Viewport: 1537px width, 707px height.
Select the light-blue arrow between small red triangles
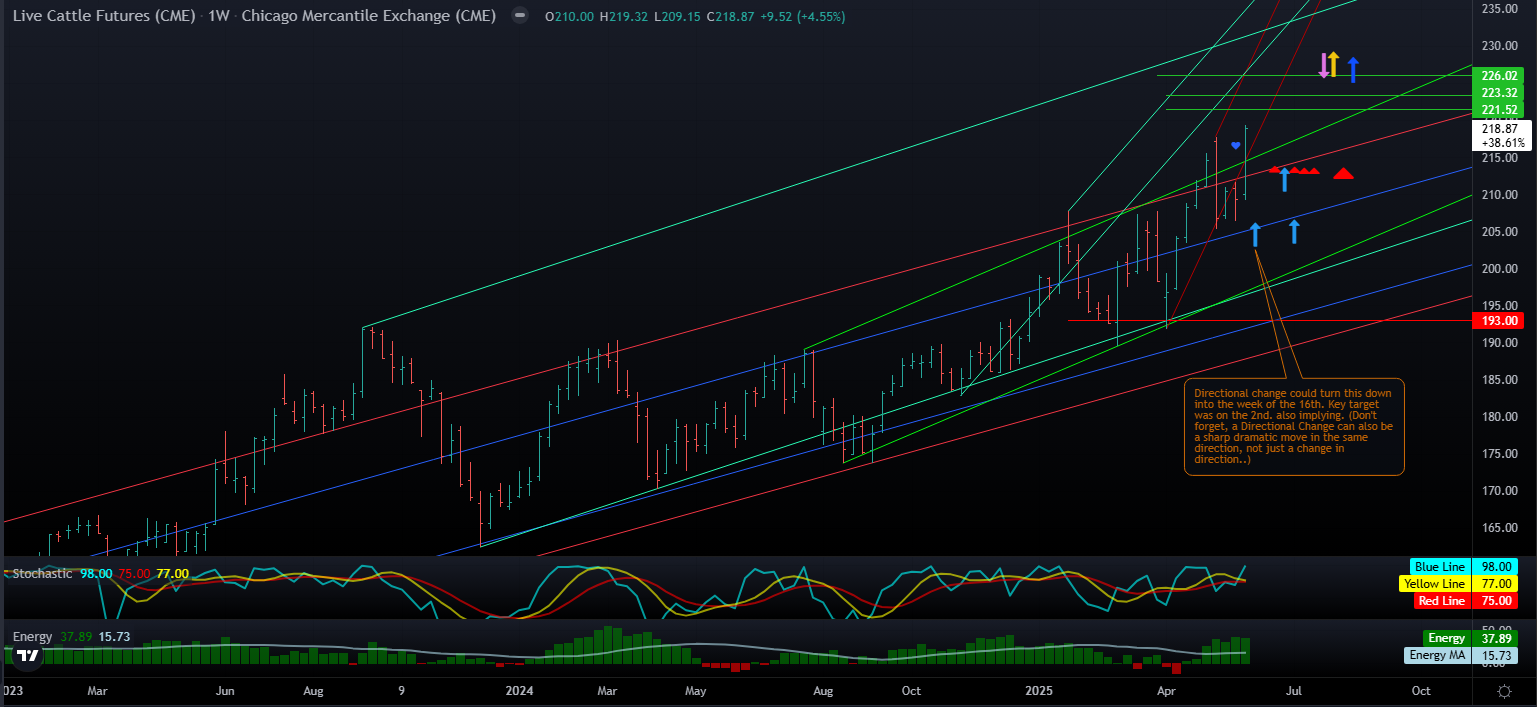tap(1284, 180)
